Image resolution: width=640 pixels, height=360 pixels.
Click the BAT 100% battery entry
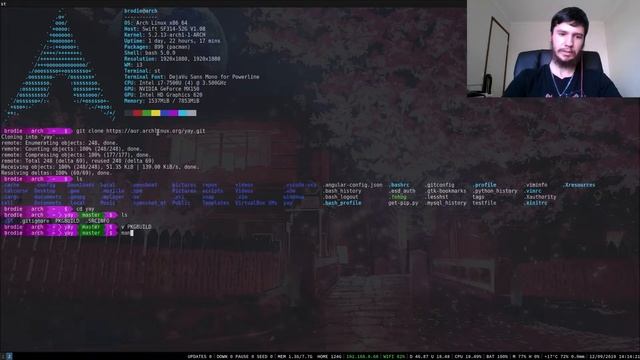496,356
